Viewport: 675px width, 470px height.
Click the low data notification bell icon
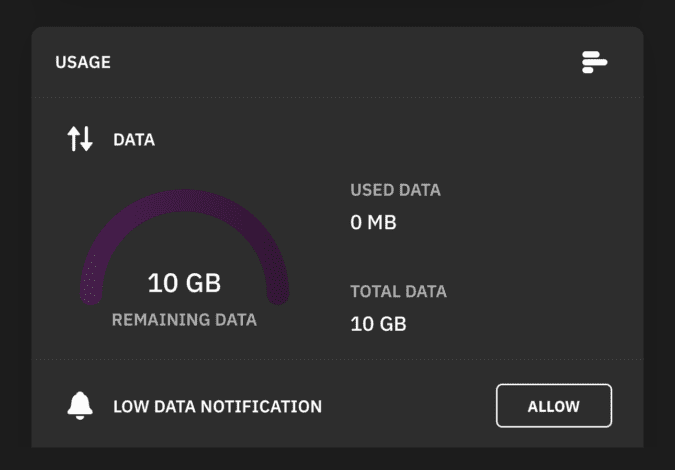tap(80, 405)
